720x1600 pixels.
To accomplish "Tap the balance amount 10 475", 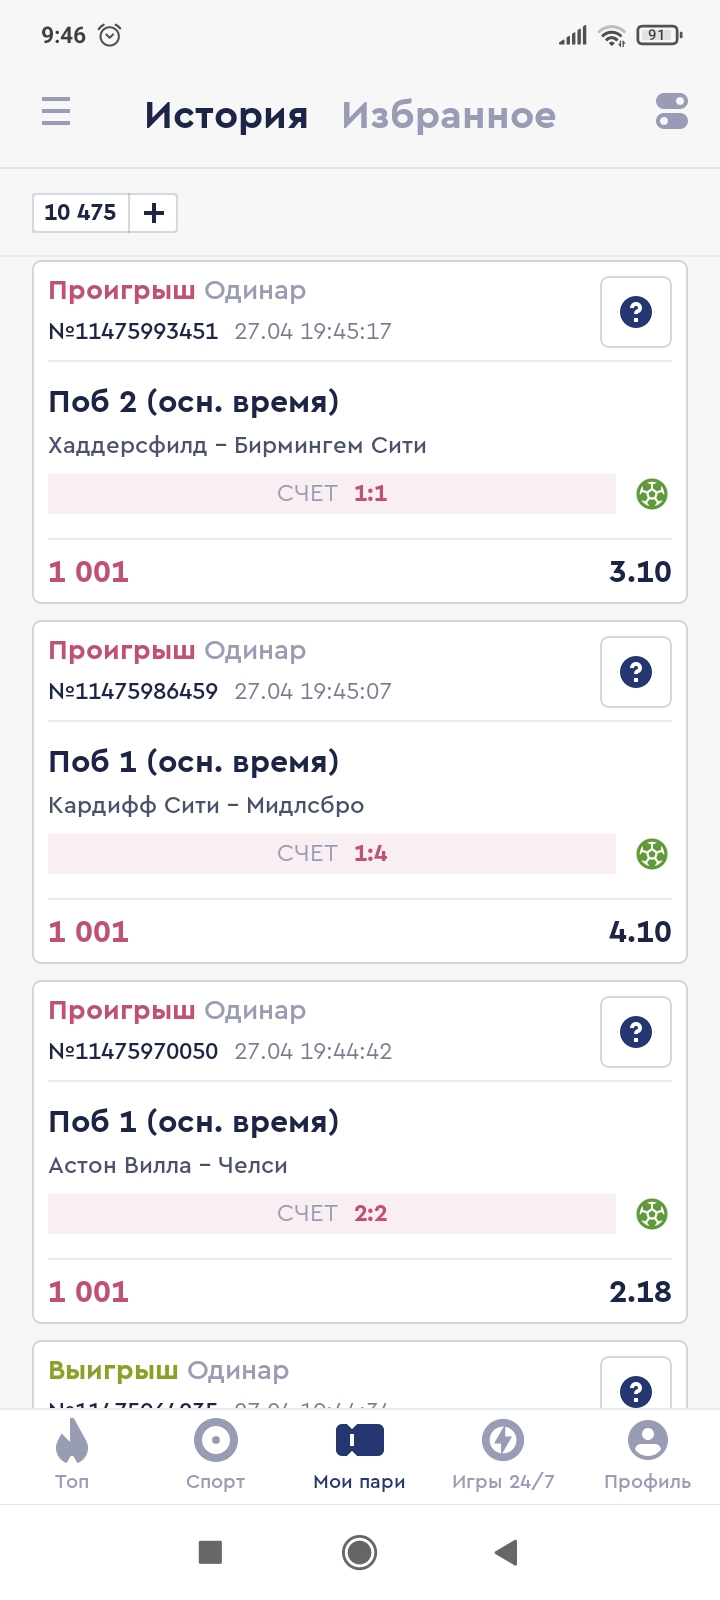I will coord(81,213).
